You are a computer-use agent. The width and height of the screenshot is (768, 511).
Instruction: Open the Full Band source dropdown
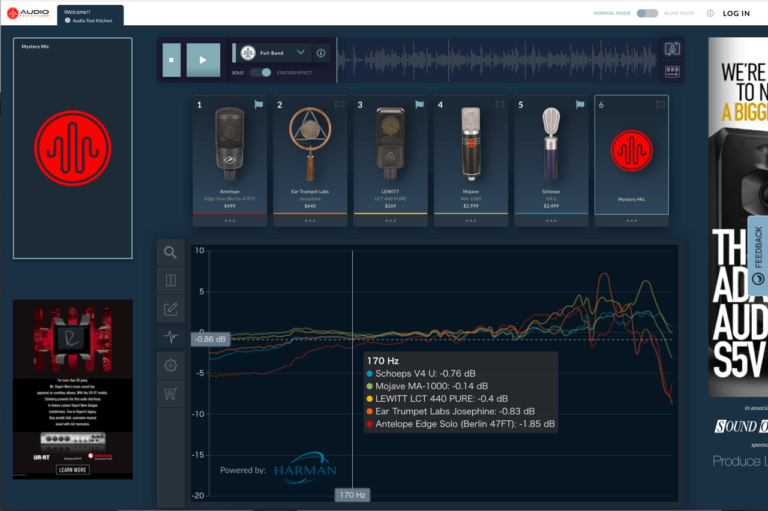pyautogui.click(x=273, y=52)
